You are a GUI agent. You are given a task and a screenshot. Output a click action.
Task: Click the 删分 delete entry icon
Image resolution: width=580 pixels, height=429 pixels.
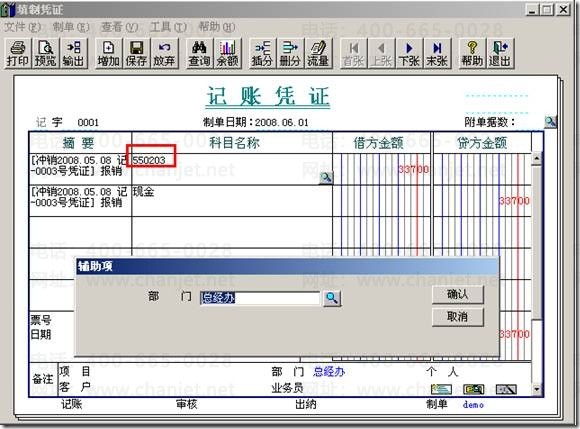[x=290, y=54]
